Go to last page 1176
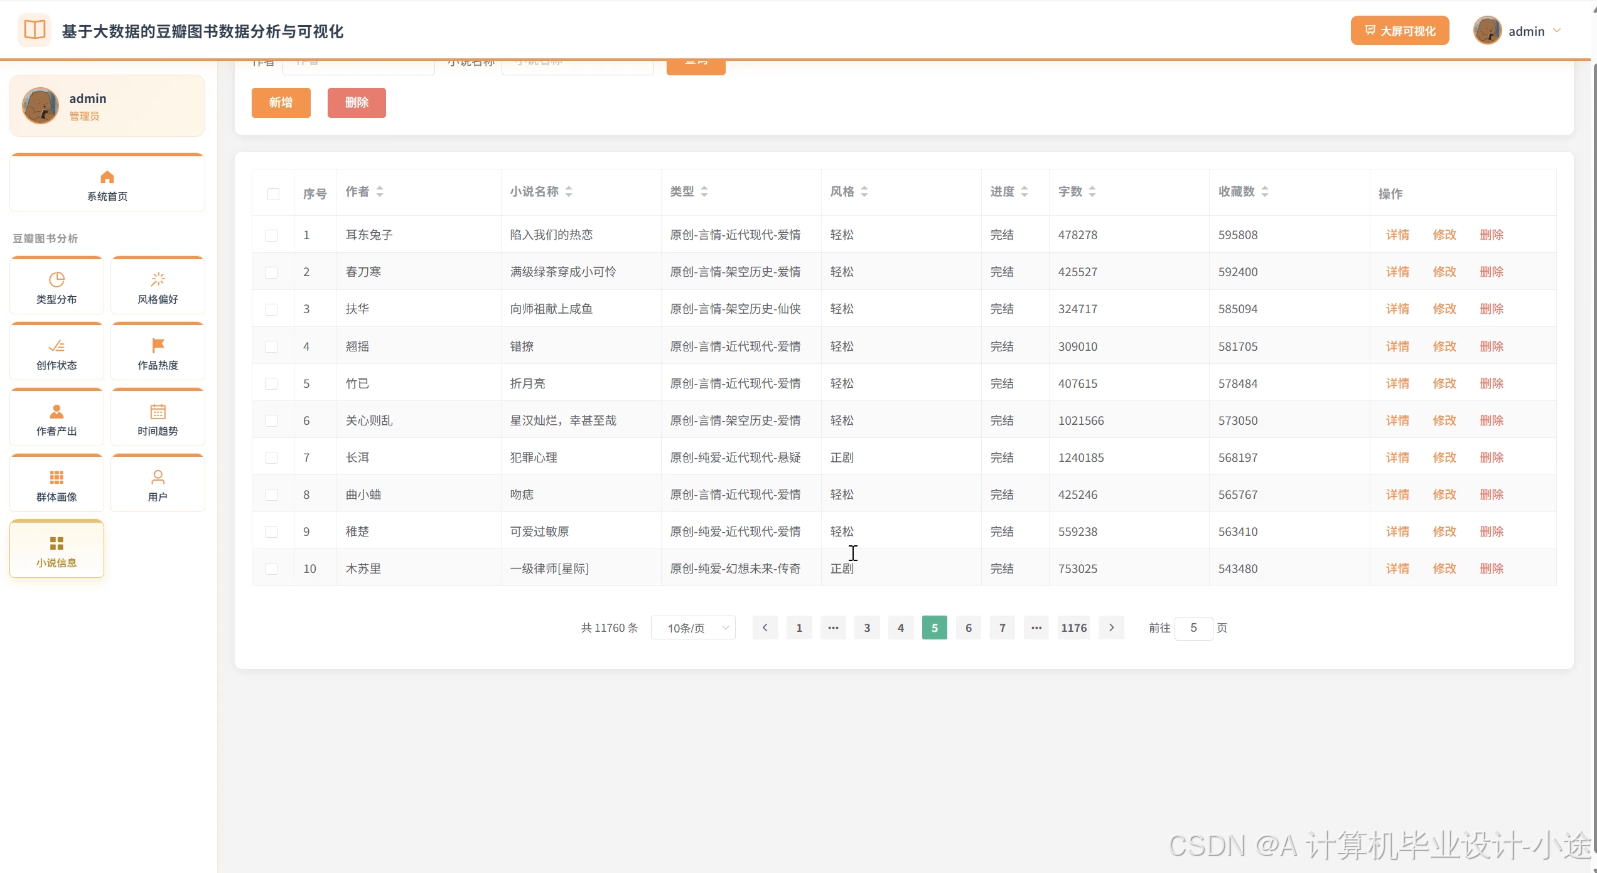The height and width of the screenshot is (873, 1597). pos(1074,628)
